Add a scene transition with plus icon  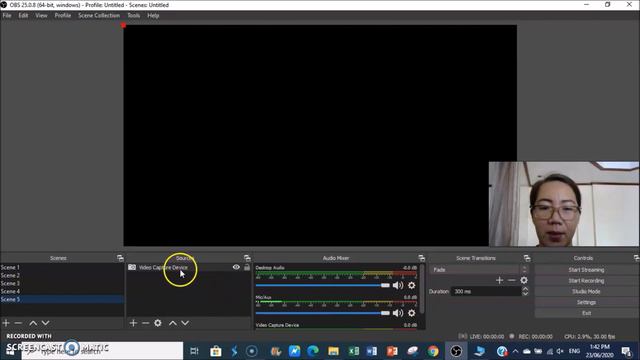pyautogui.click(x=500, y=280)
